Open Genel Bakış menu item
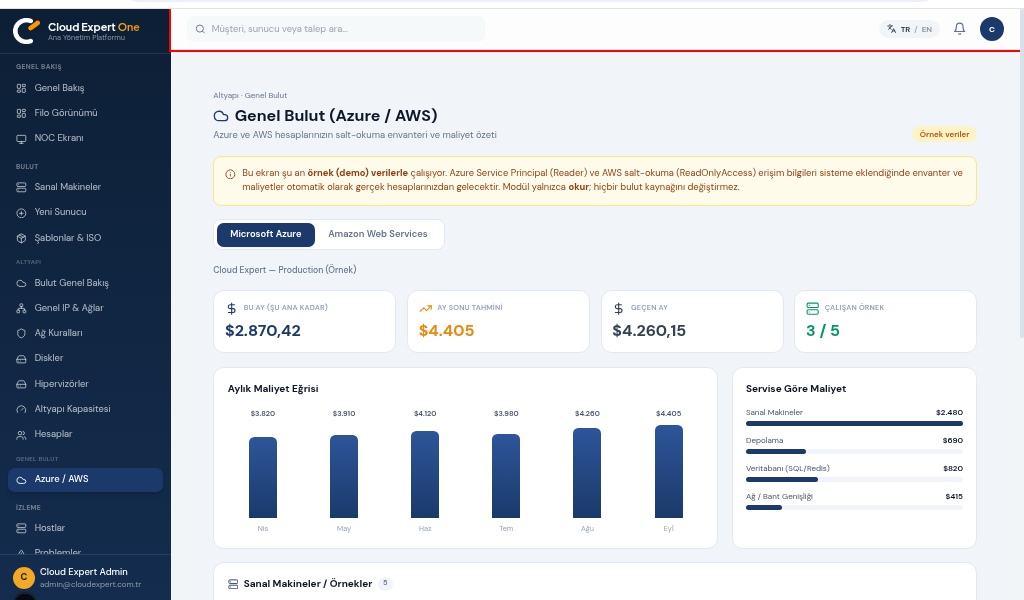Screen dimensions: 1024x600 click(86, 88)
